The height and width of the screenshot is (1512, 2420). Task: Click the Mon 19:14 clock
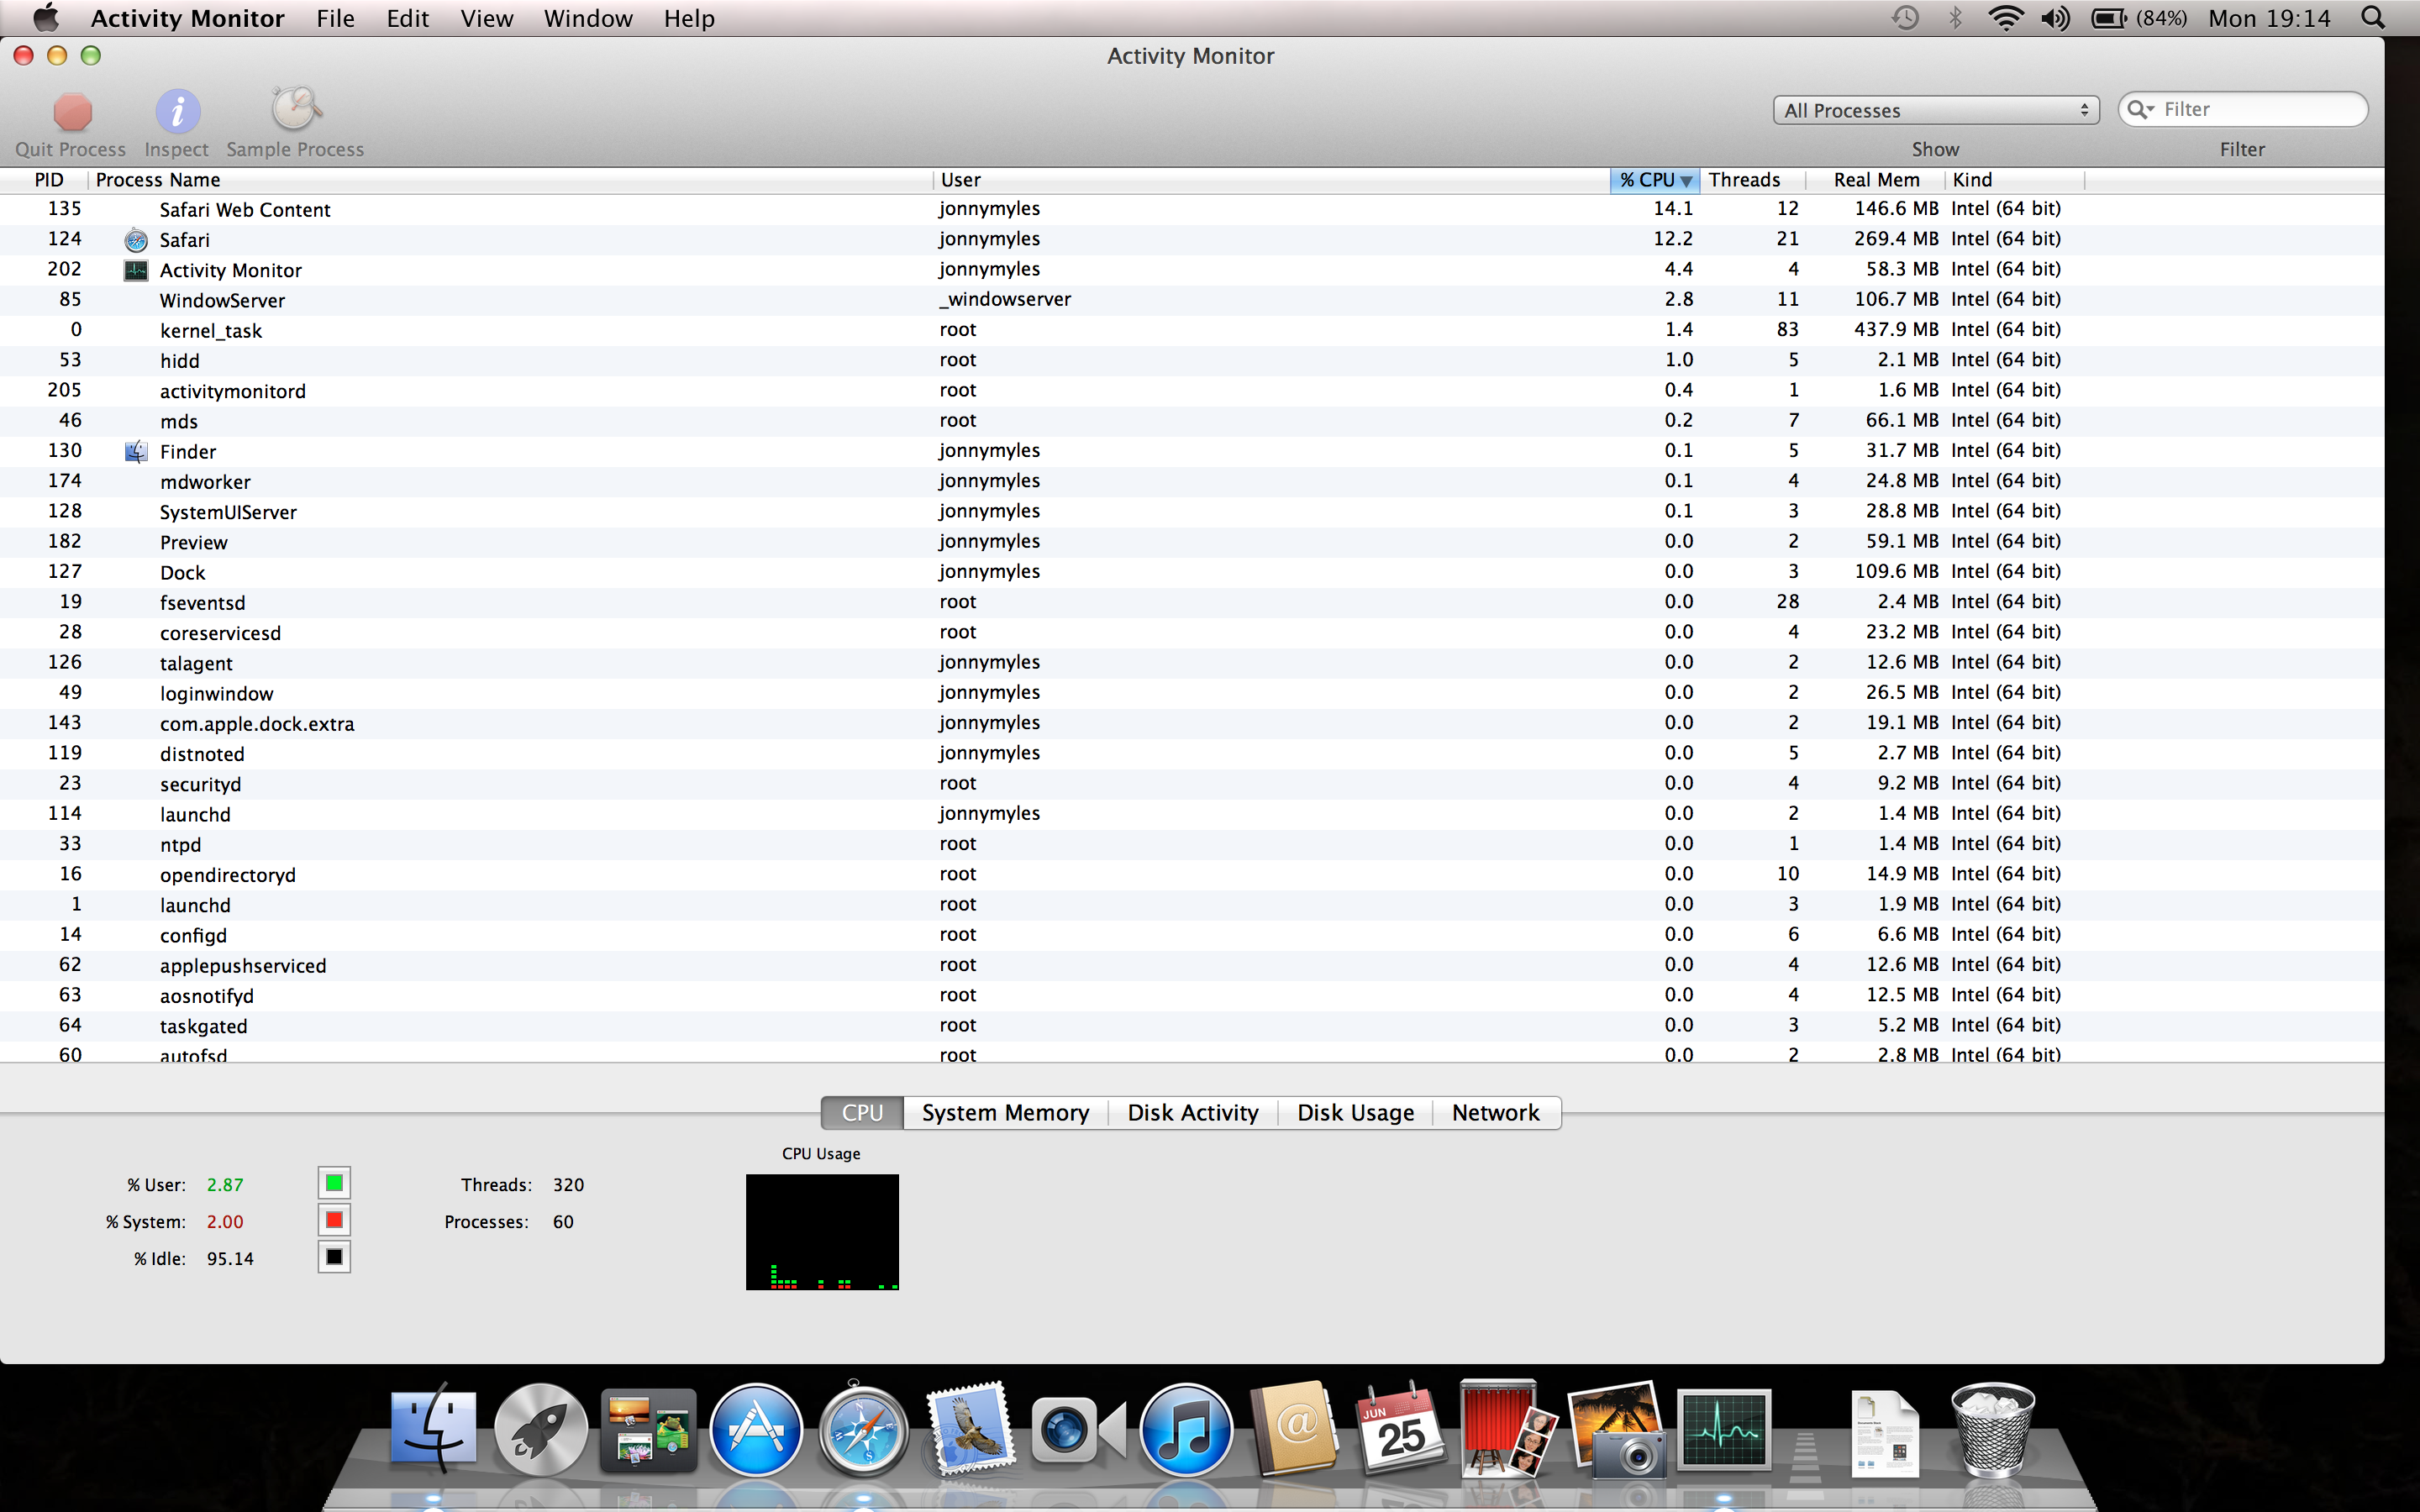[x=2268, y=18]
